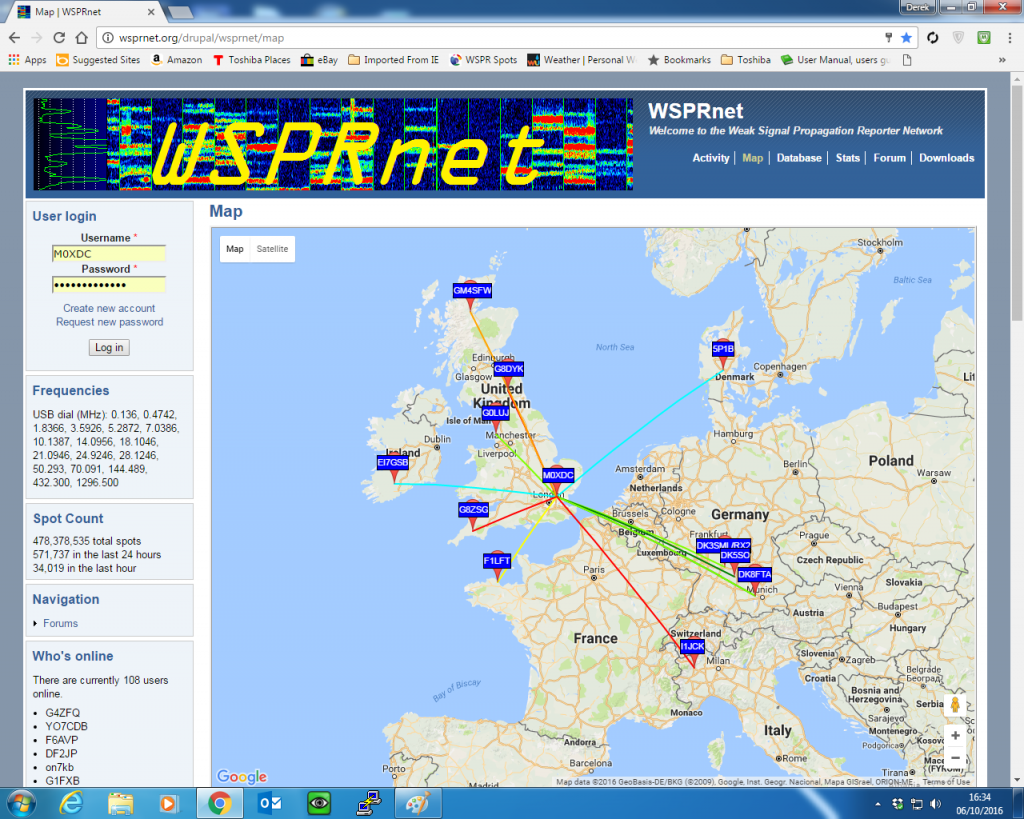Click the Create new account link

click(109, 308)
